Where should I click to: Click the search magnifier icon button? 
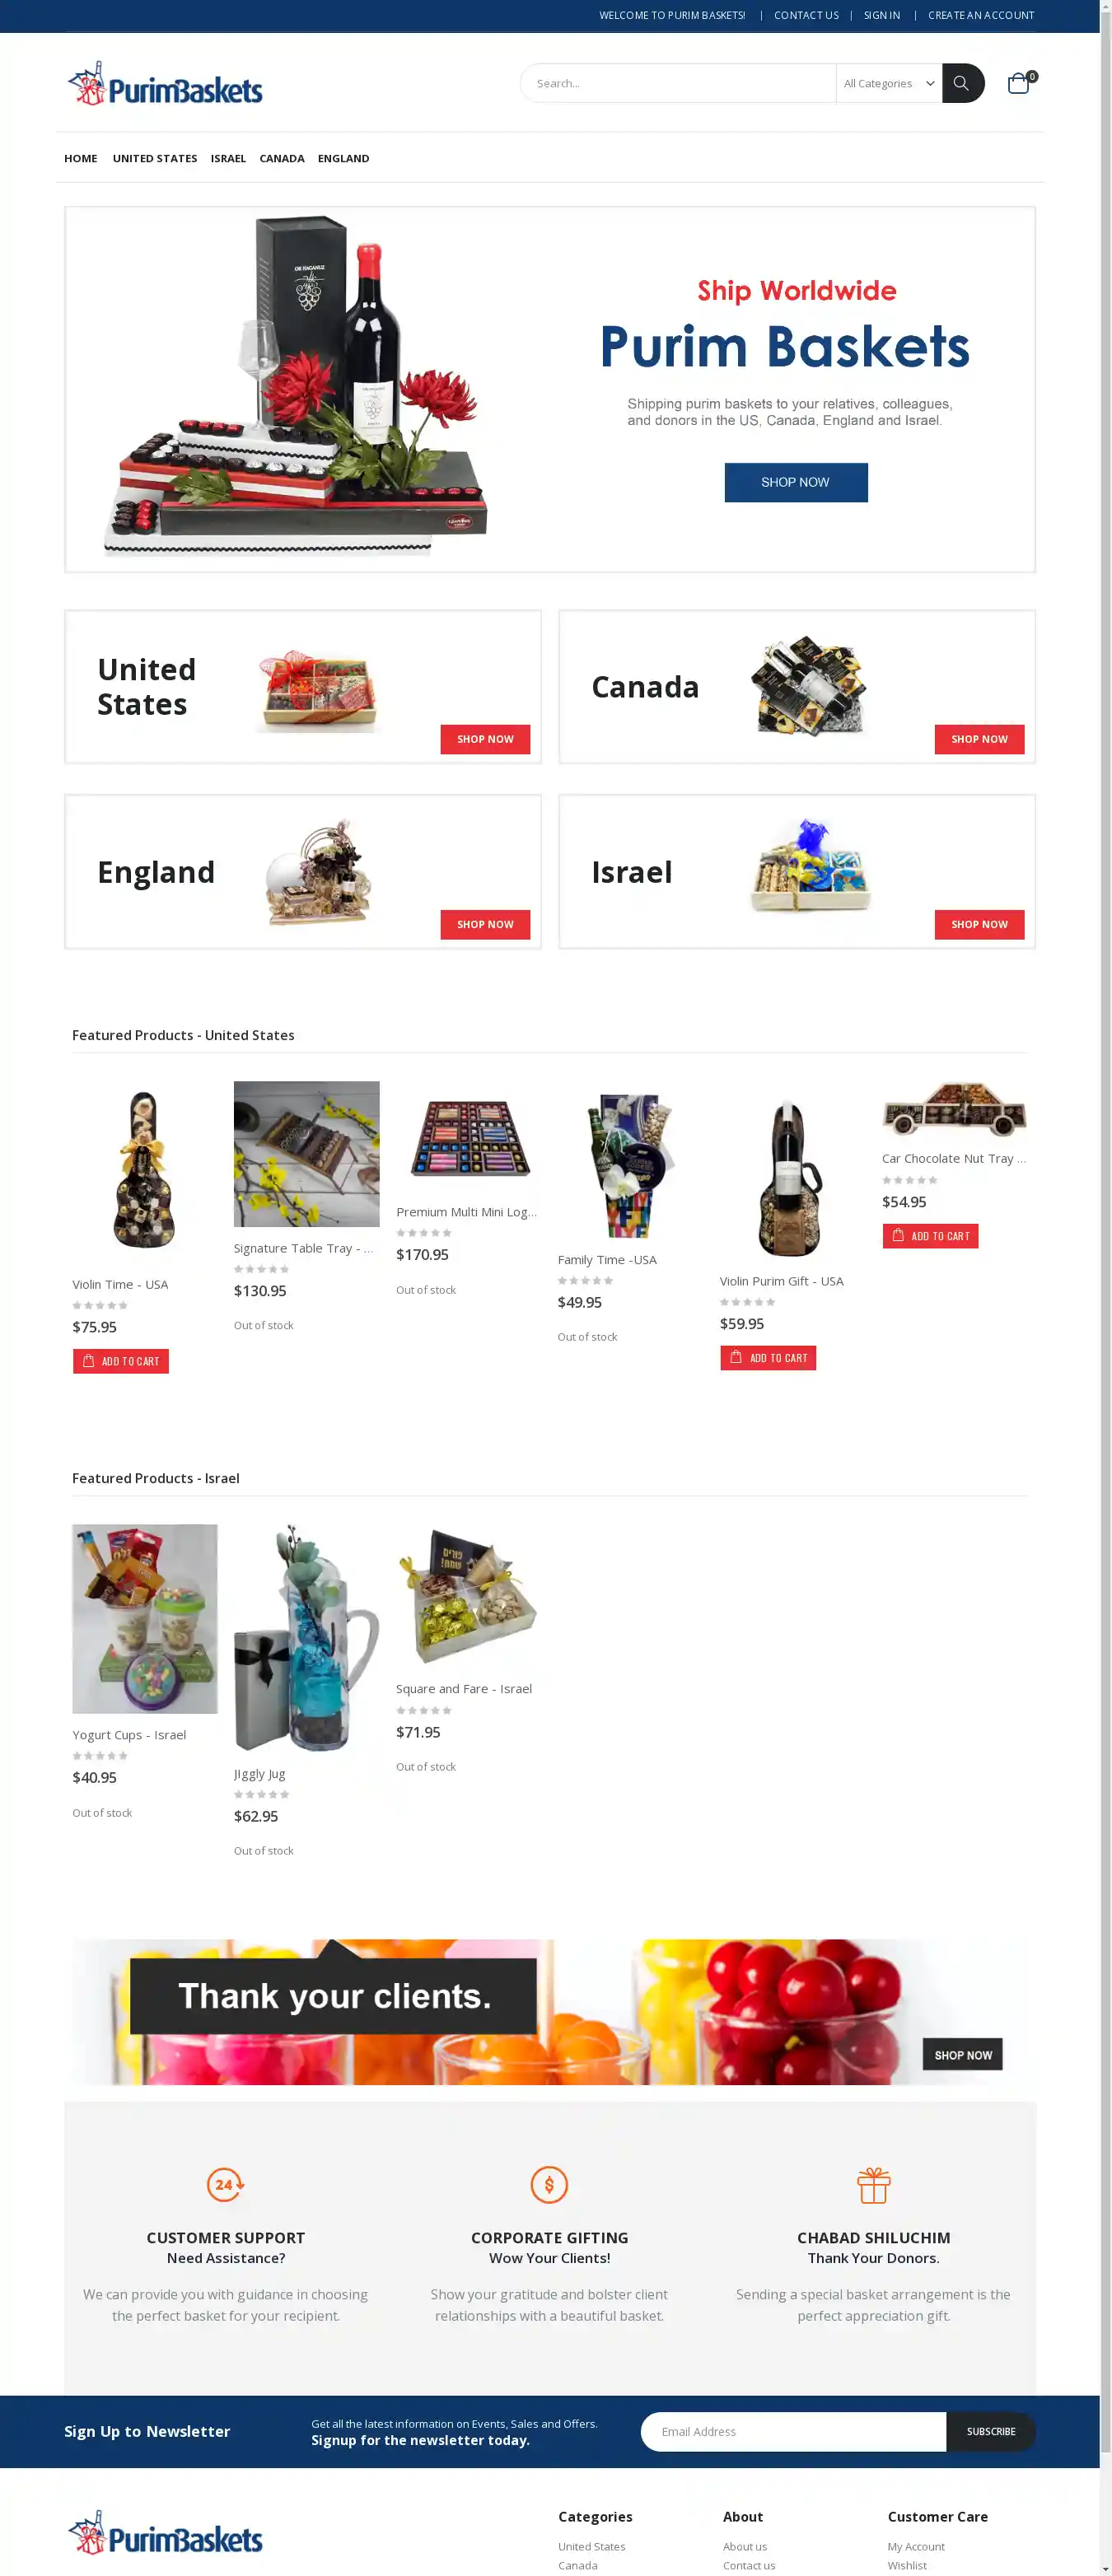(962, 83)
